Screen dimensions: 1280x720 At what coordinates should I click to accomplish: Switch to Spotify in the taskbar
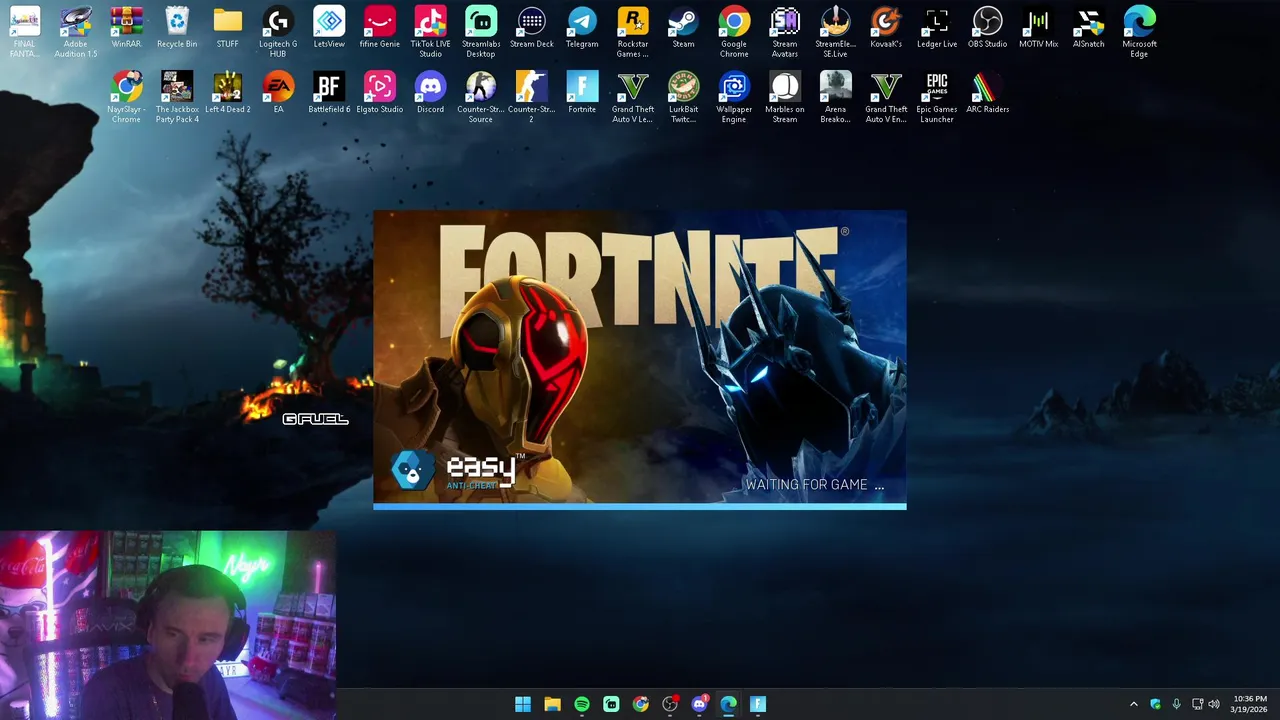[581, 704]
